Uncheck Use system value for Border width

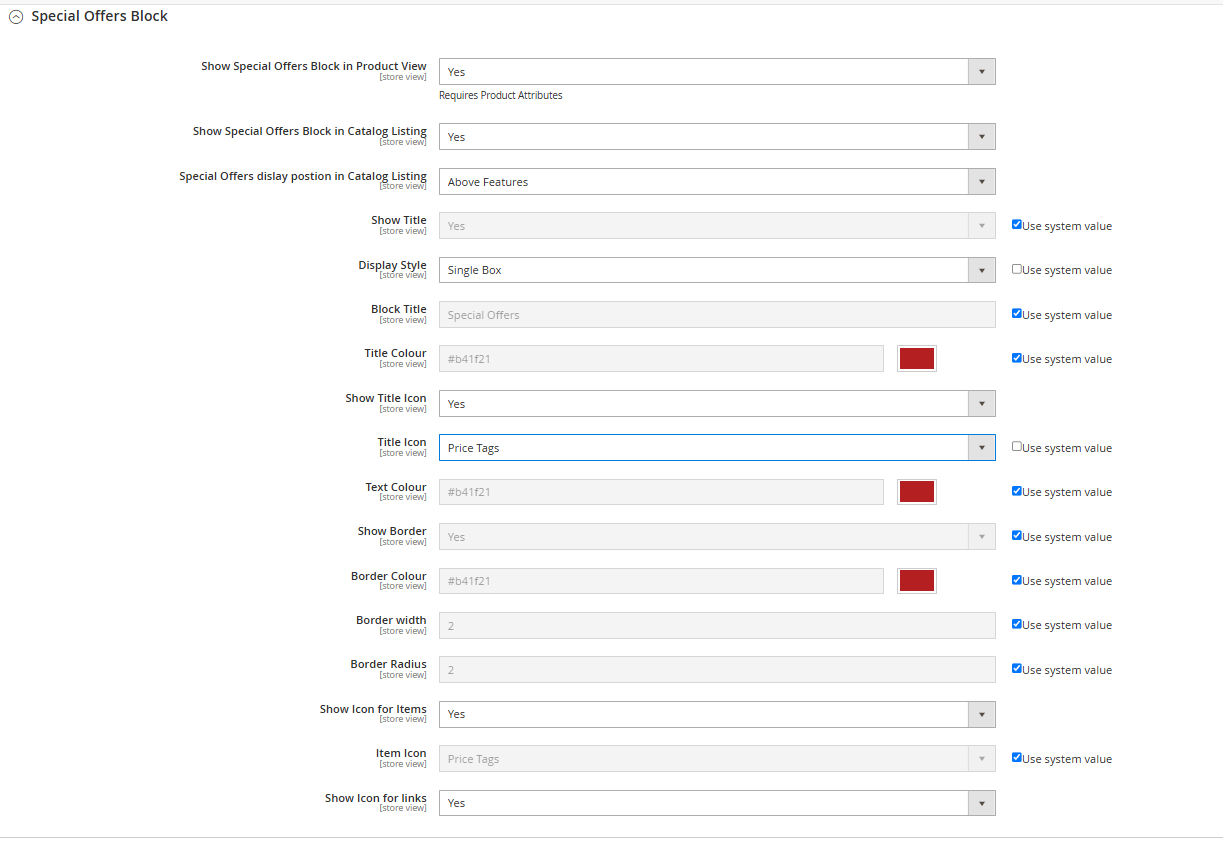[1017, 624]
